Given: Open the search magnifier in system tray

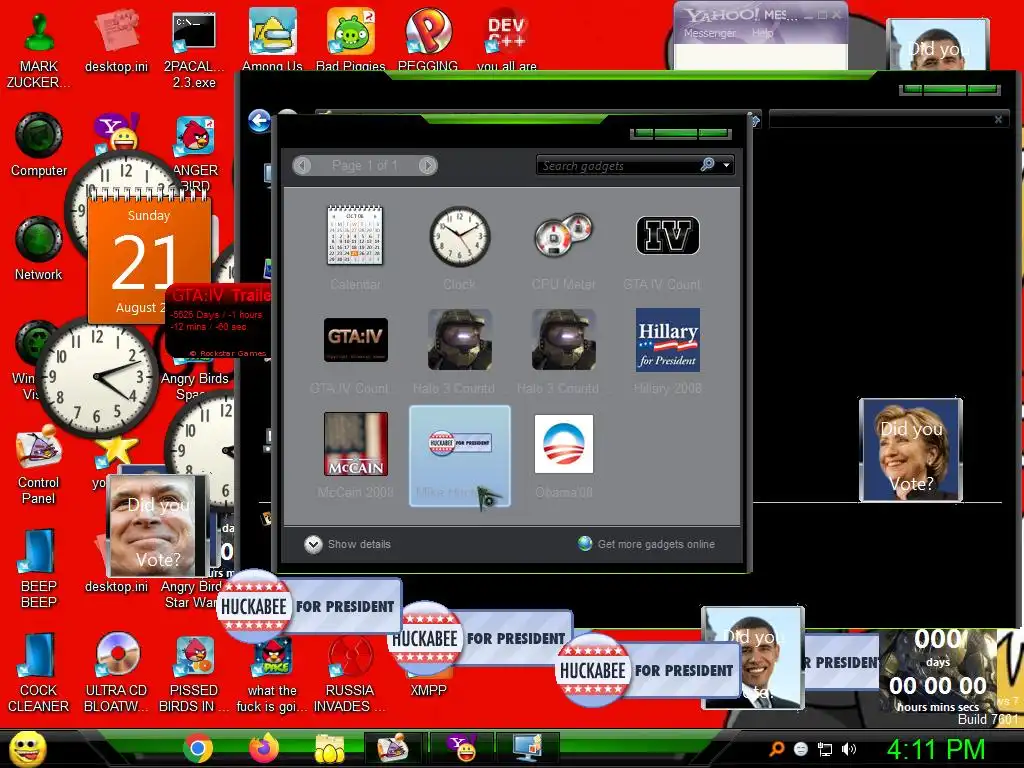Looking at the screenshot, I should click(776, 749).
